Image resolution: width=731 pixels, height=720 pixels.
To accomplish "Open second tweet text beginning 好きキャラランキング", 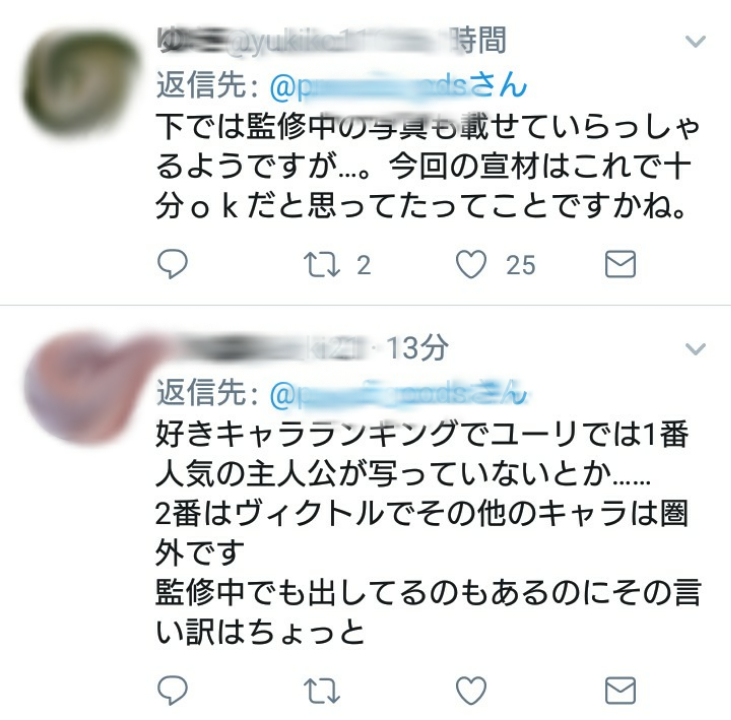I will (x=428, y=533).
